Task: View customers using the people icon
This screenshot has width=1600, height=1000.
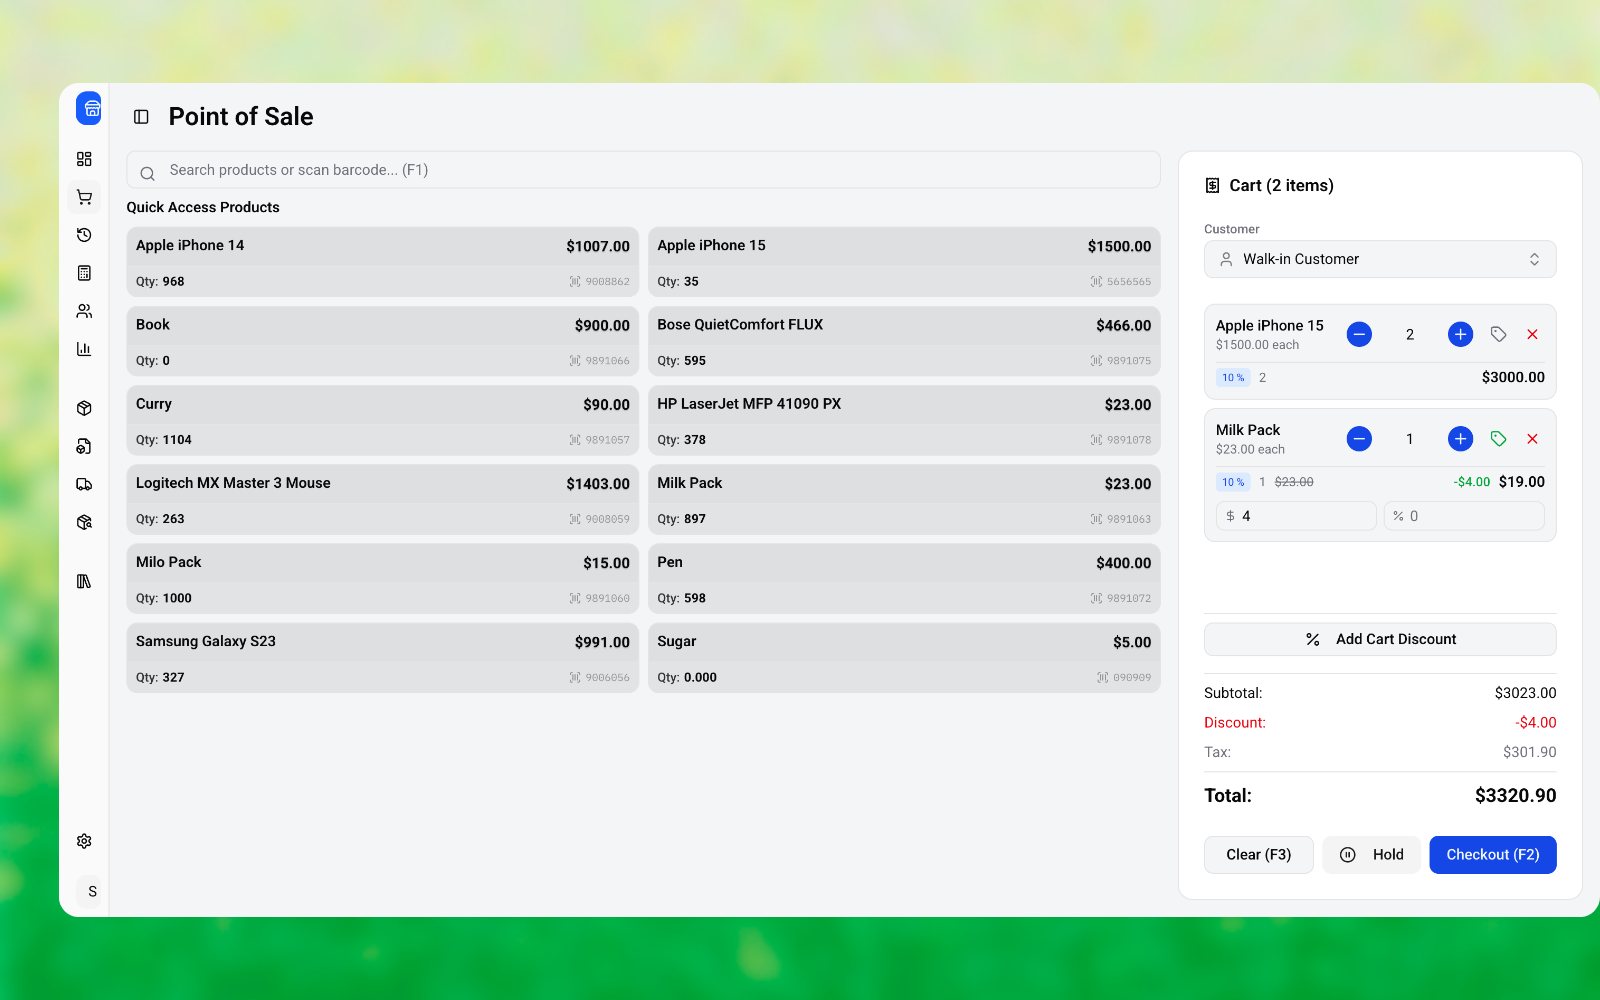Action: [84, 310]
